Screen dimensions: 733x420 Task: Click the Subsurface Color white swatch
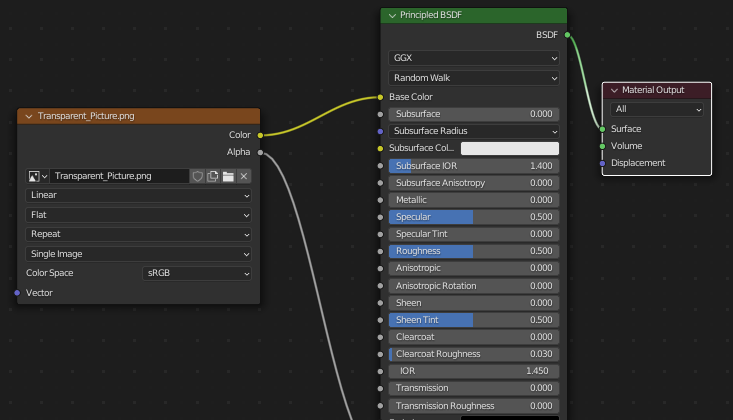510,148
